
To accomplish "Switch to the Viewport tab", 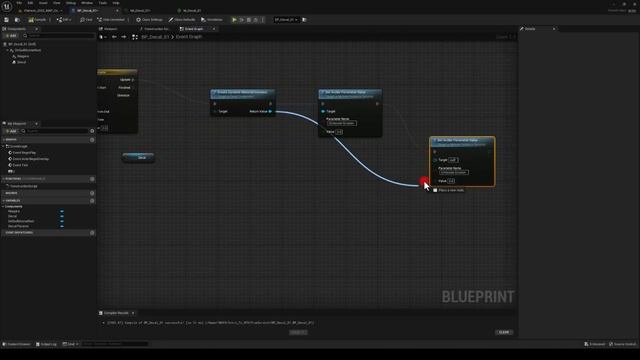I will pos(108,29).
